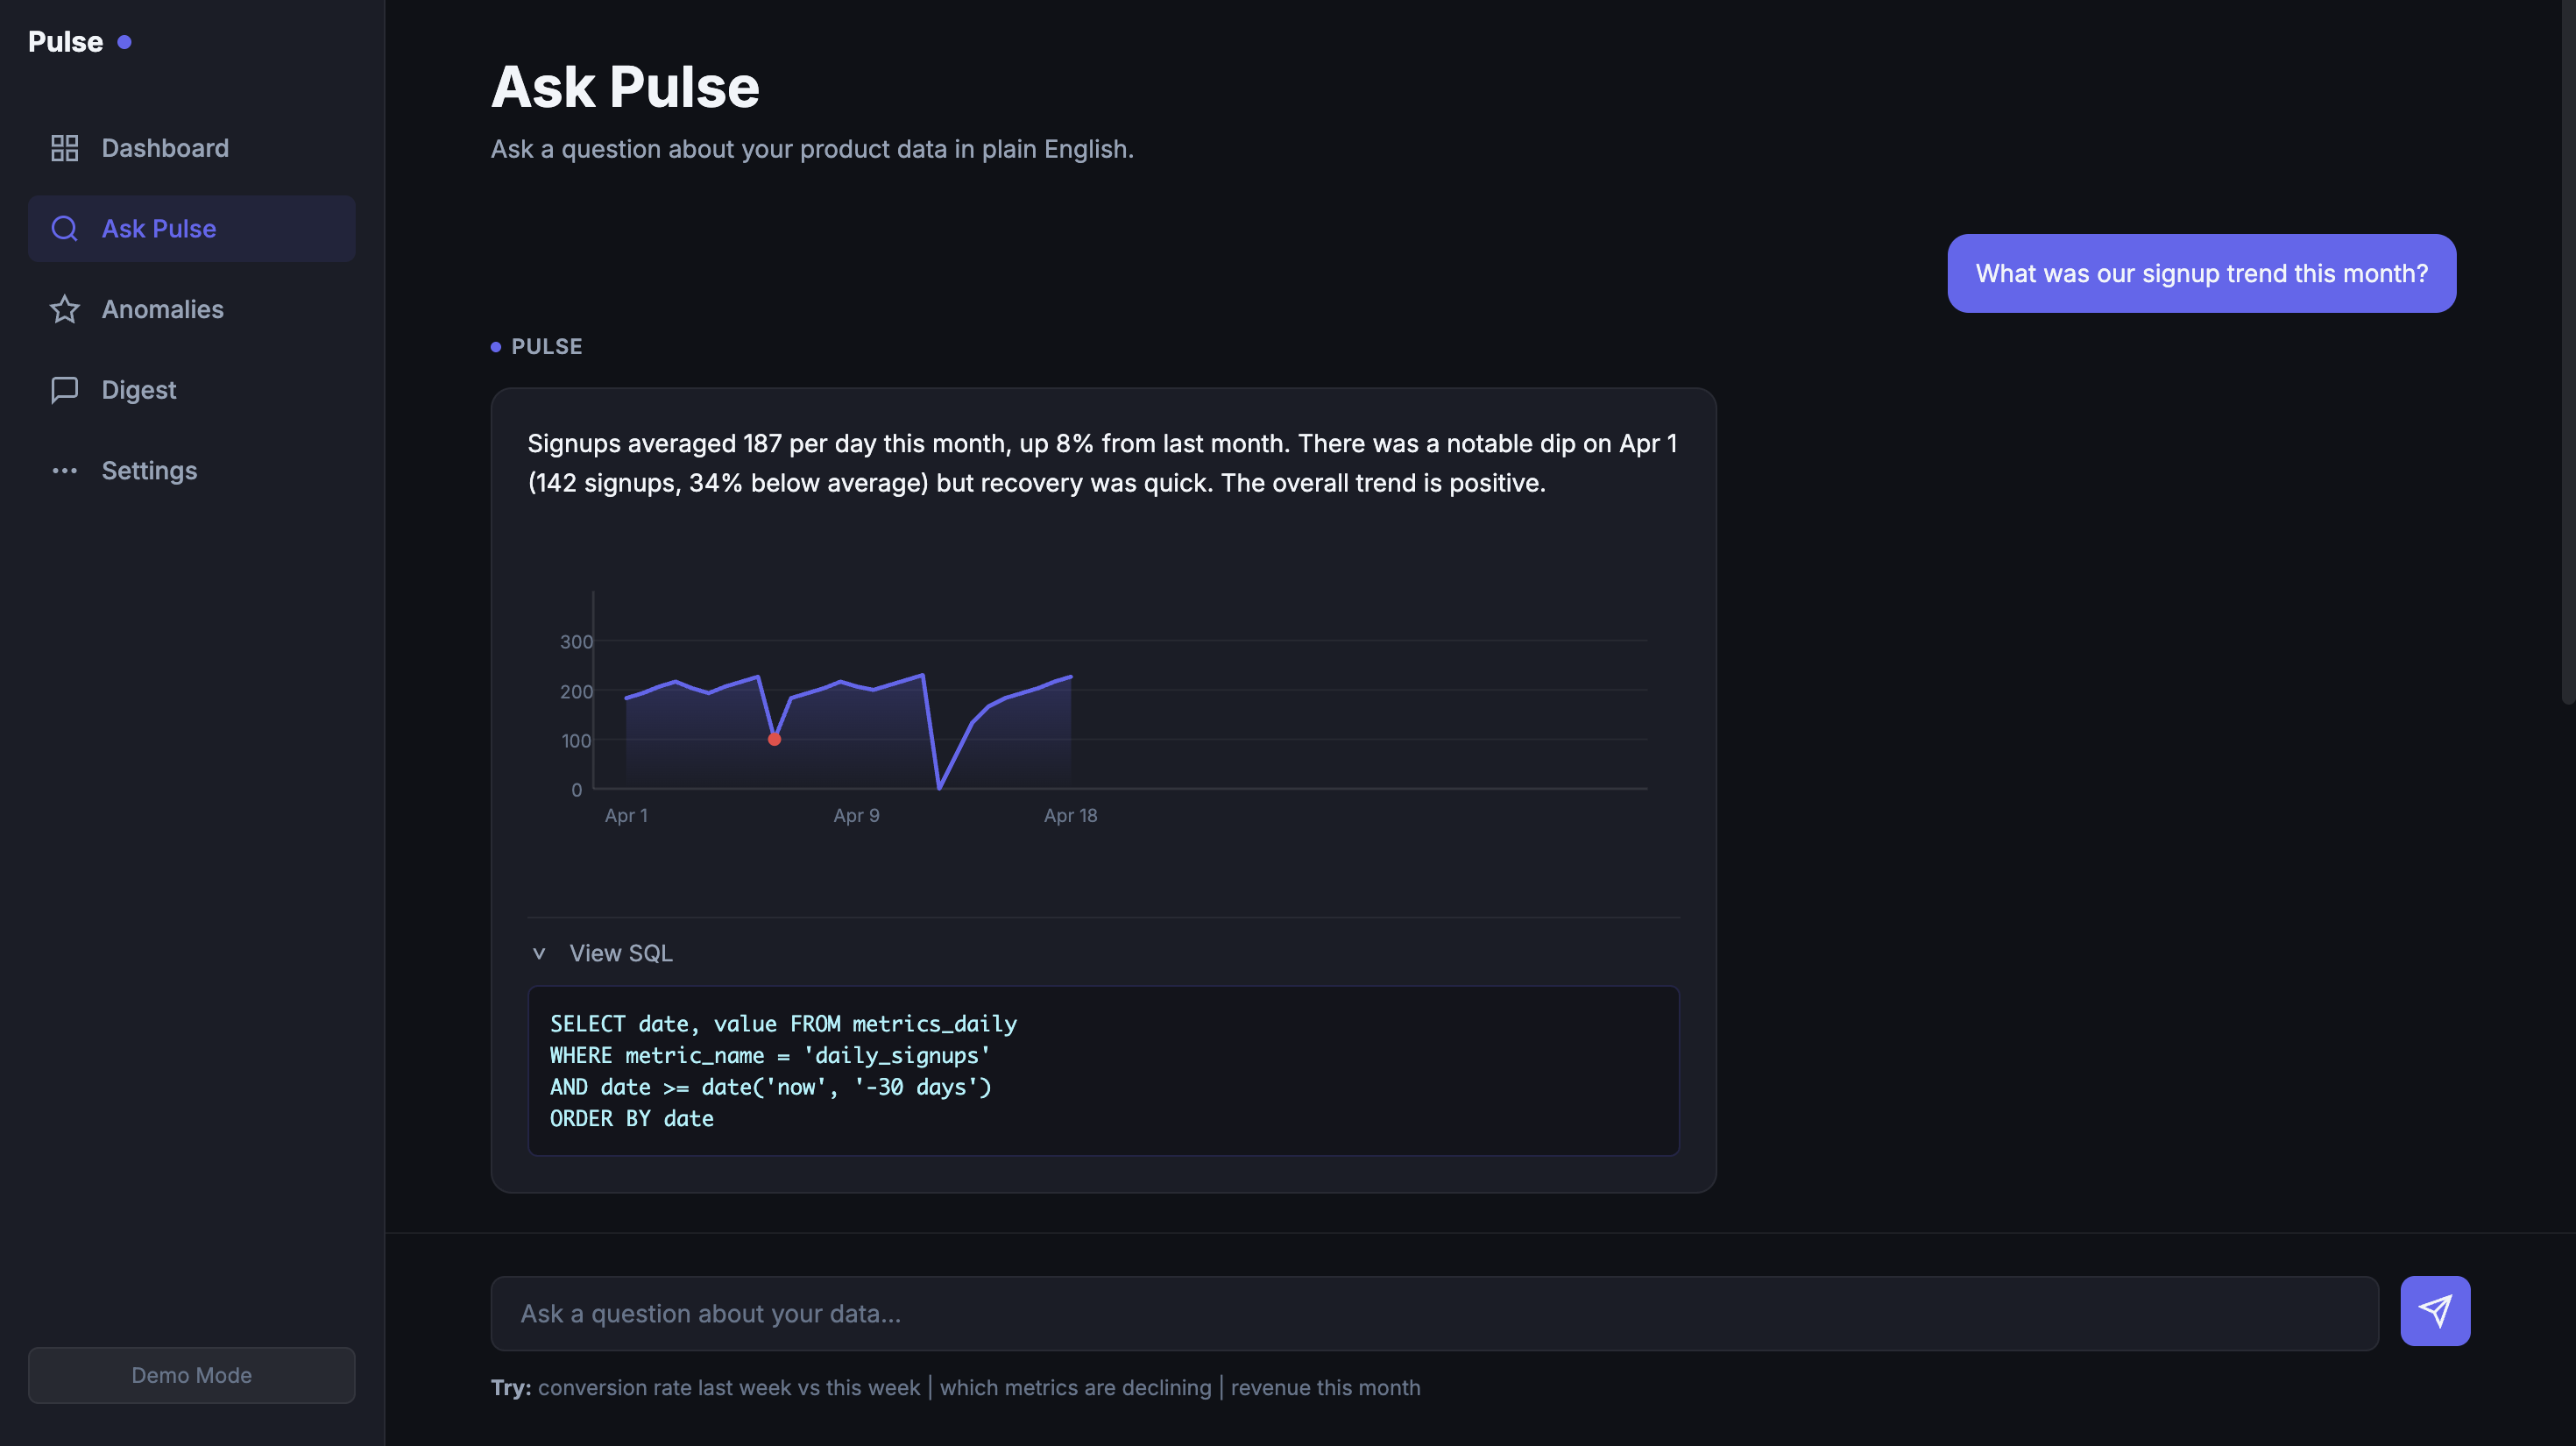This screenshot has width=2576, height=1446.
Task: Click the purple dot next to PULSE label
Action: pos(497,346)
